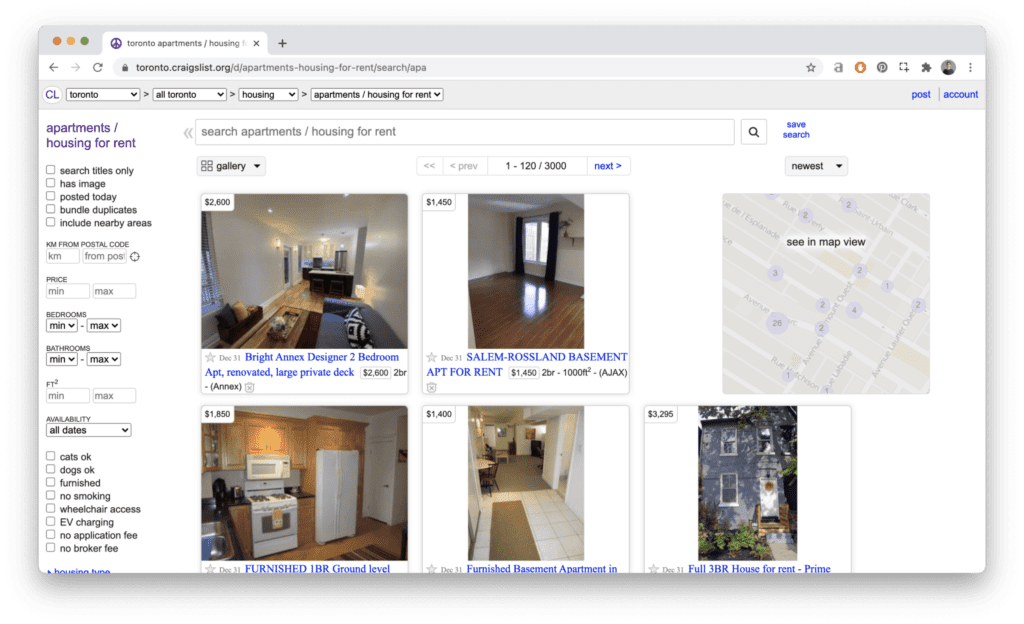The image size is (1024, 624).
Task: Star the Bright Annex Designer listing
Action: tap(210, 358)
